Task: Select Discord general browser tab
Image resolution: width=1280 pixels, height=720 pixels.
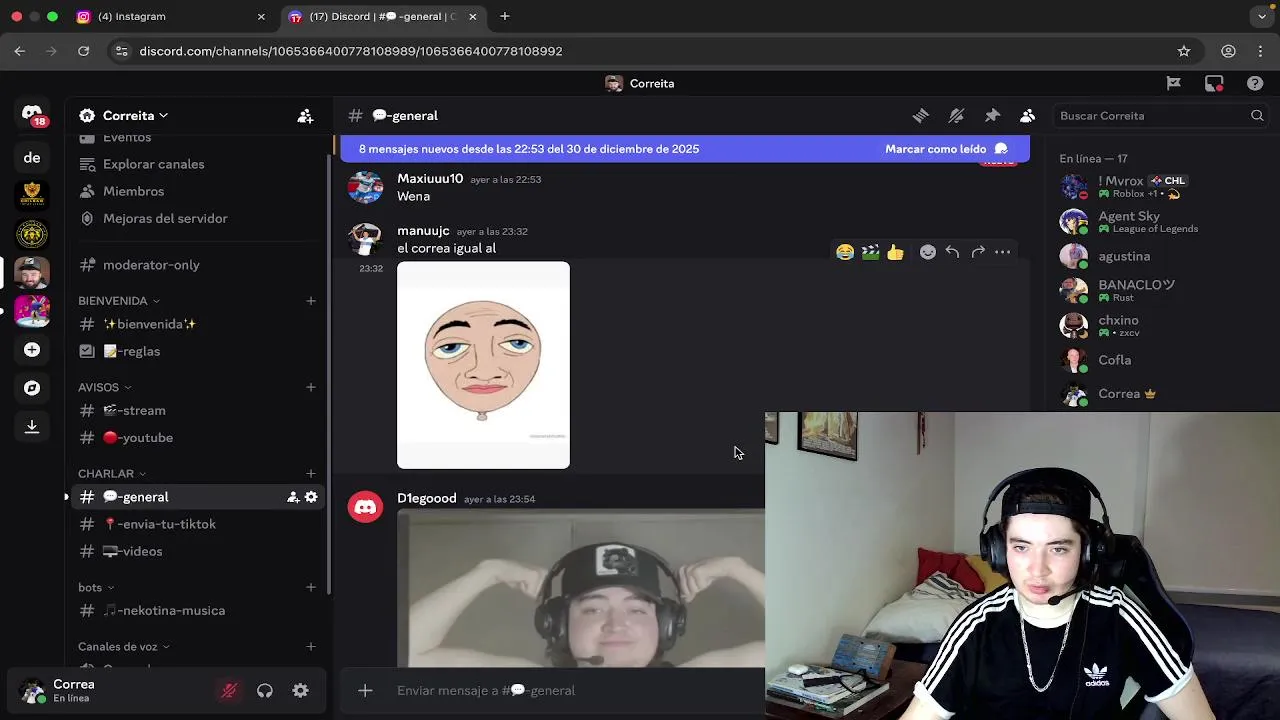Action: point(383,16)
